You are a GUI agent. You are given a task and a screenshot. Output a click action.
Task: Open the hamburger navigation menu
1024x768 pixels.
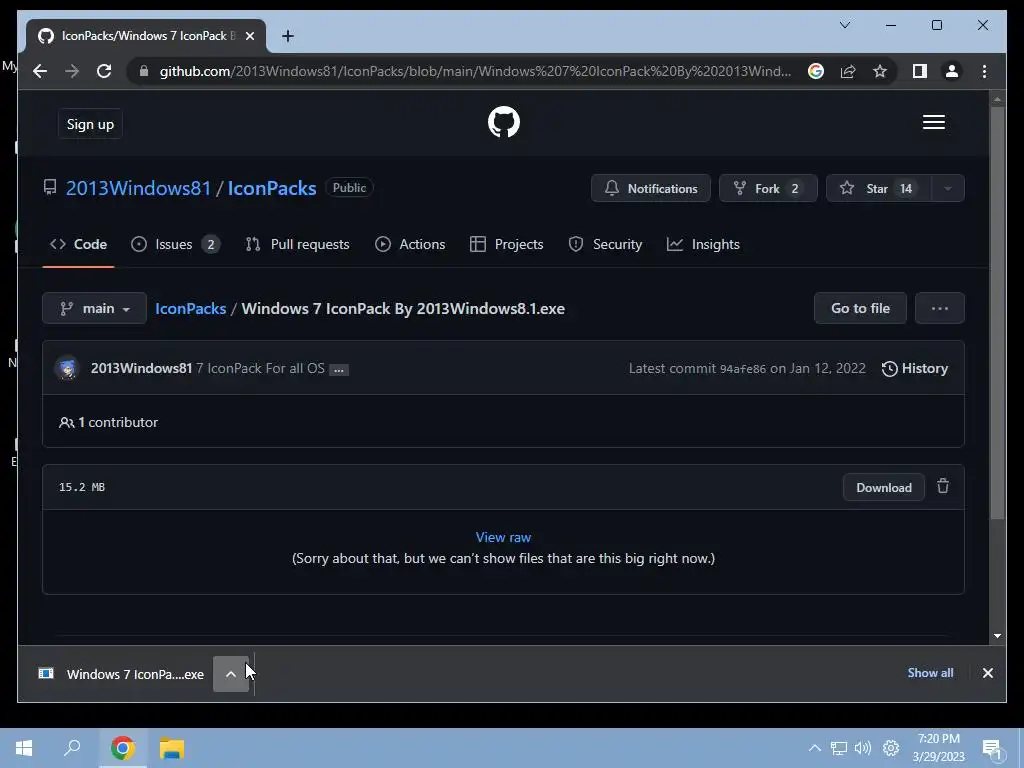click(x=933, y=122)
